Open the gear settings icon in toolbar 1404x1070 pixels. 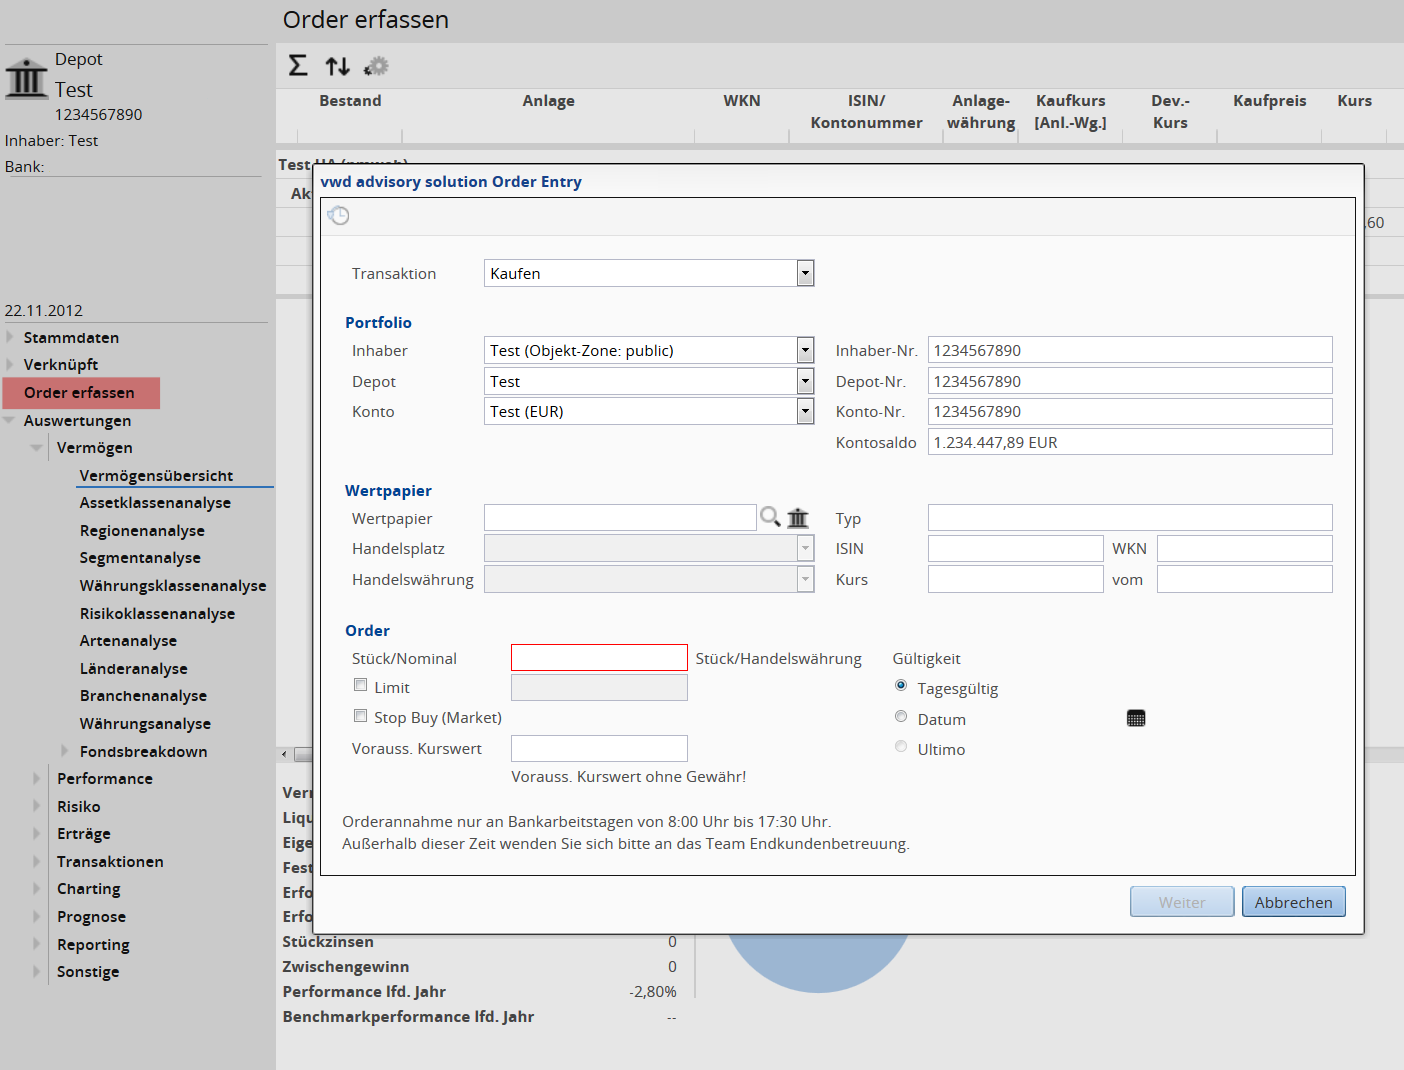point(377,66)
